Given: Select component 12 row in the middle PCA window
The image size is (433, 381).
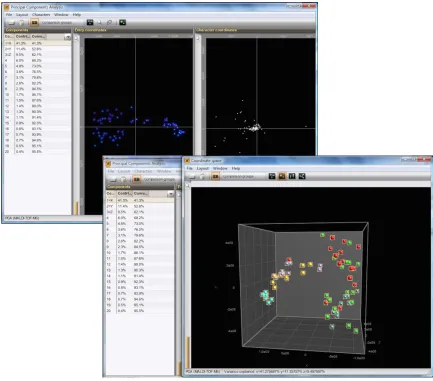Looking at the screenshot, I should pos(140,264).
